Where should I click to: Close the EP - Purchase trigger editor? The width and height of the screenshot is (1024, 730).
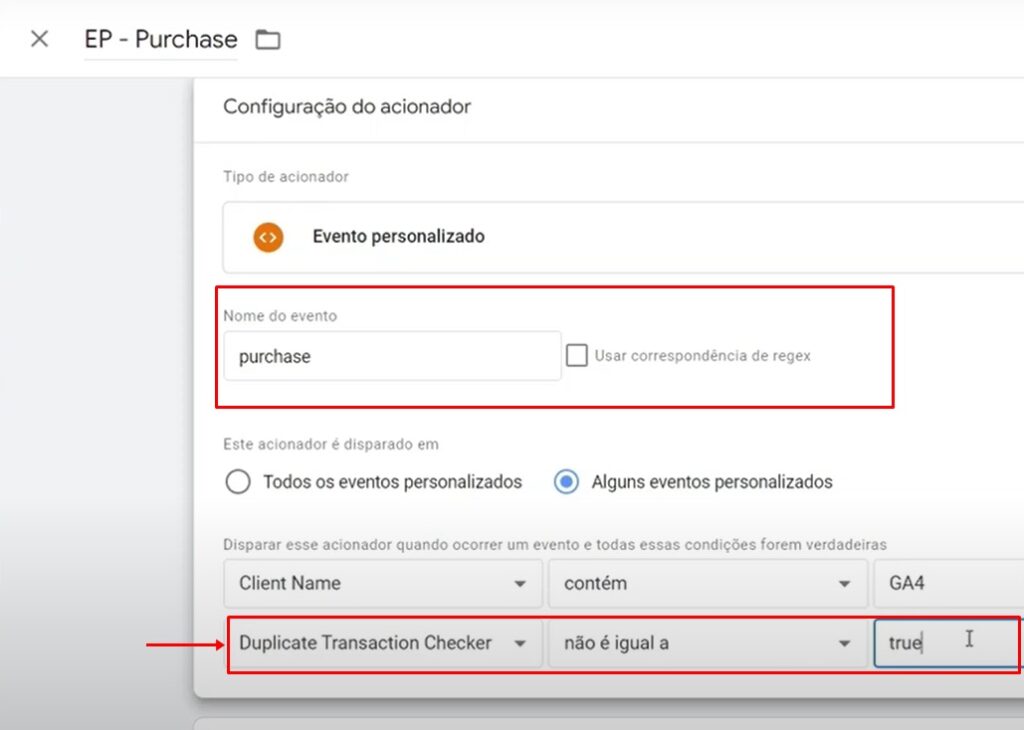tap(39, 39)
